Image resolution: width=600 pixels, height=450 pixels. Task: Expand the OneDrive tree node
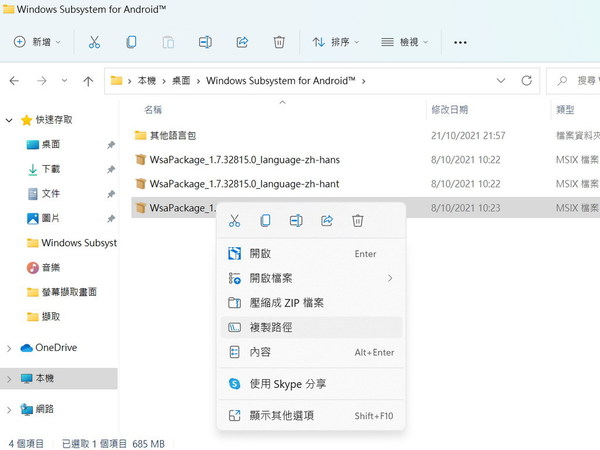pyautogui.click(x=9, y=348)
